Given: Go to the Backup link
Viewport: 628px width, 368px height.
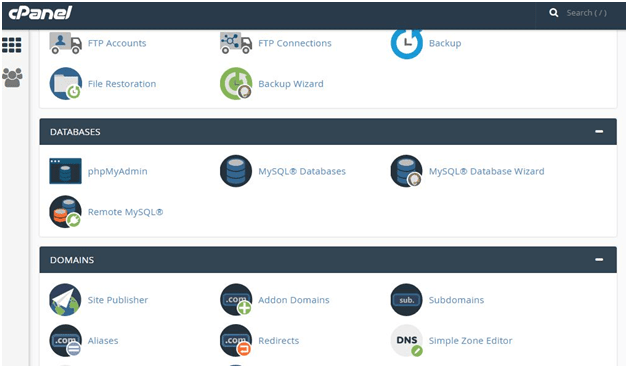Looking at the screenshot, I should click(x=445, y=43).
